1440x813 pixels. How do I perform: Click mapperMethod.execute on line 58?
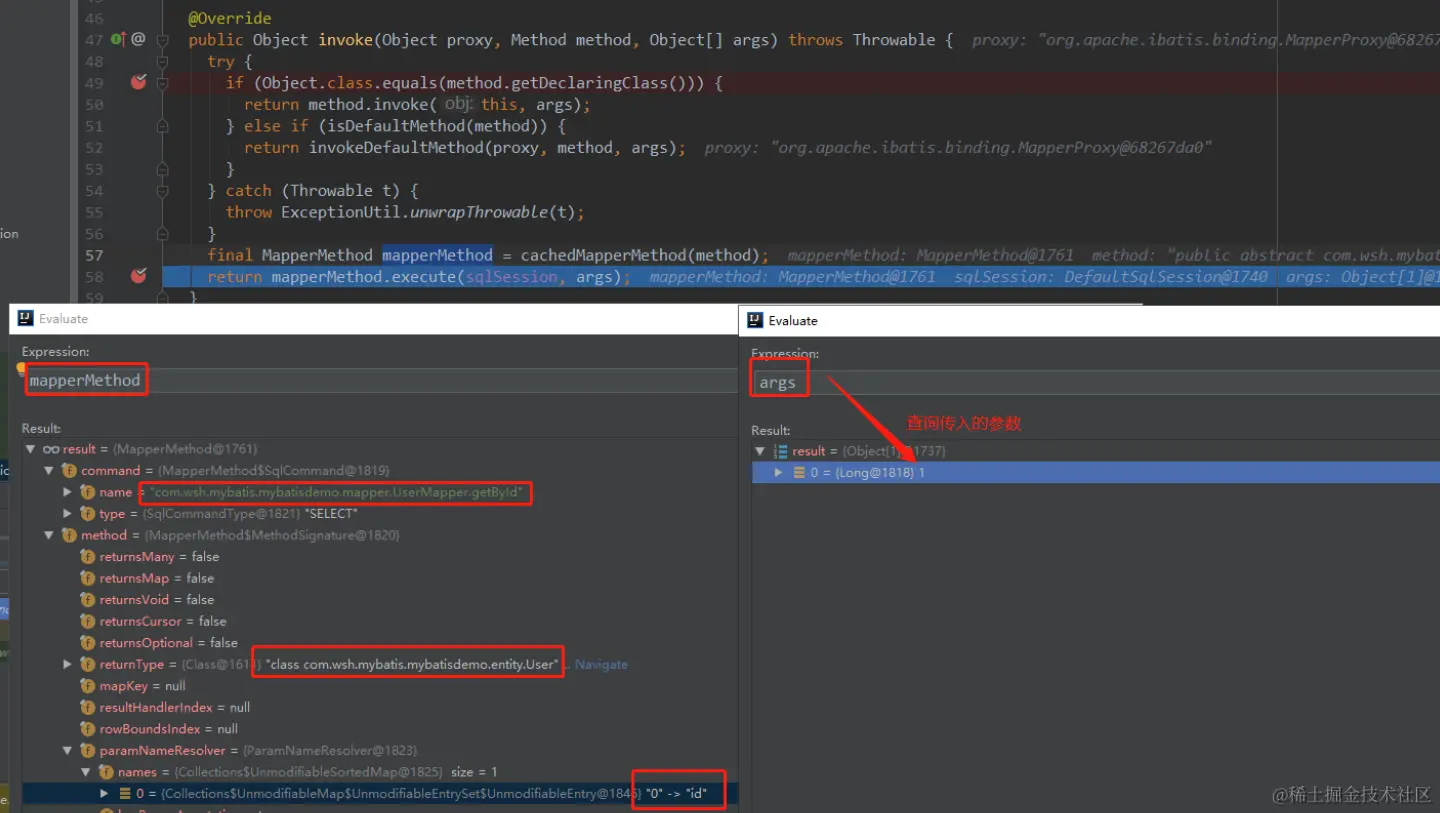363,276
